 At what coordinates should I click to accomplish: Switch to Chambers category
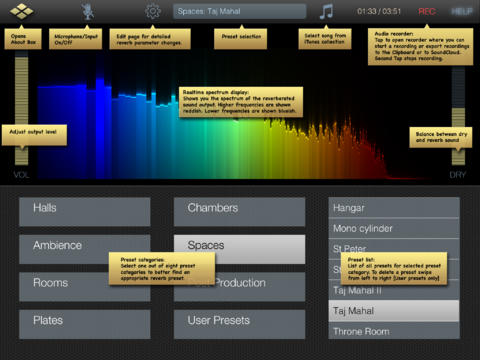[x=239, y=212]
